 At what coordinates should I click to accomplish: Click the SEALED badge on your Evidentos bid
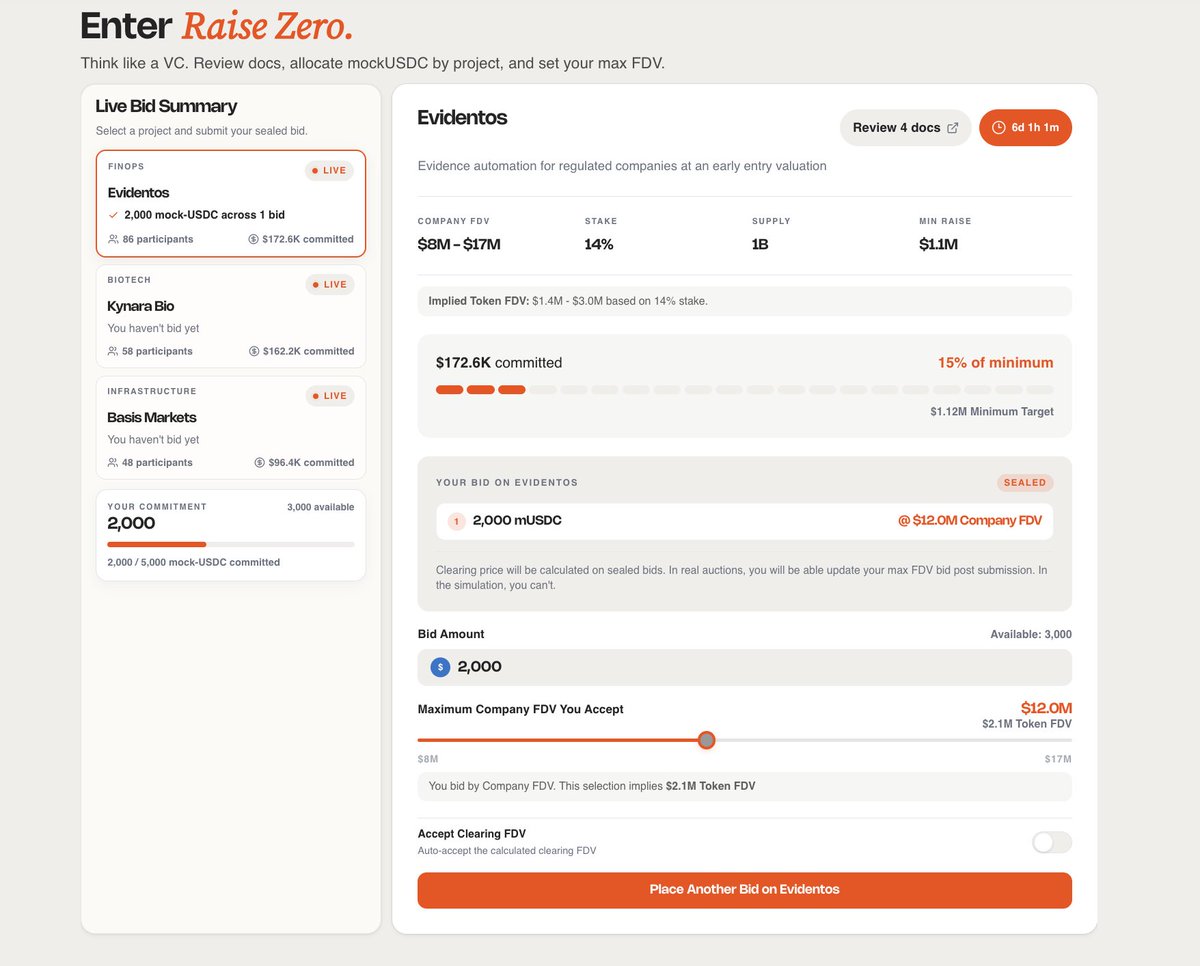pos(1025,483)
